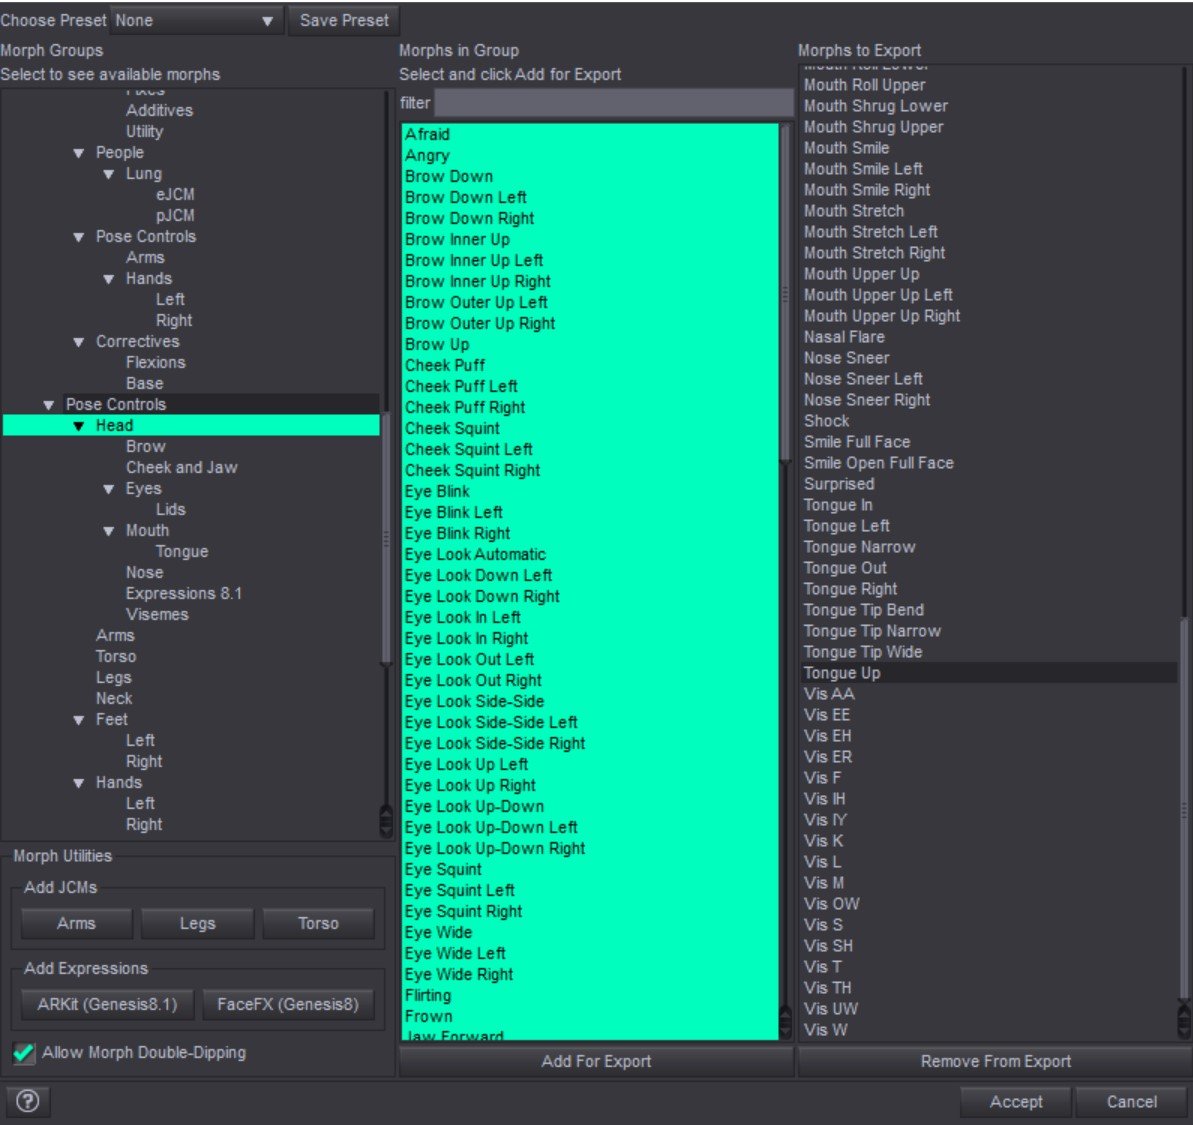Image resolution: width=1193 pixels, height=1125 pixels.
Task: Click the Save Preset button
Action: (x=344, y=21)
